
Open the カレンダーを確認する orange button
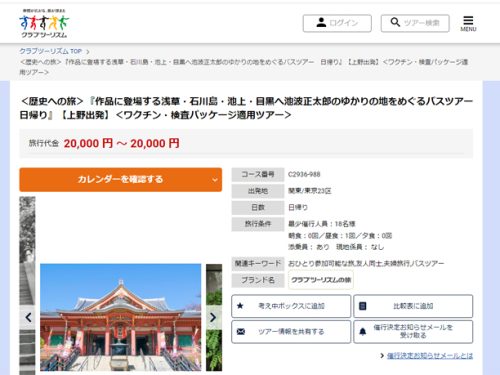(x=121, y=180)
